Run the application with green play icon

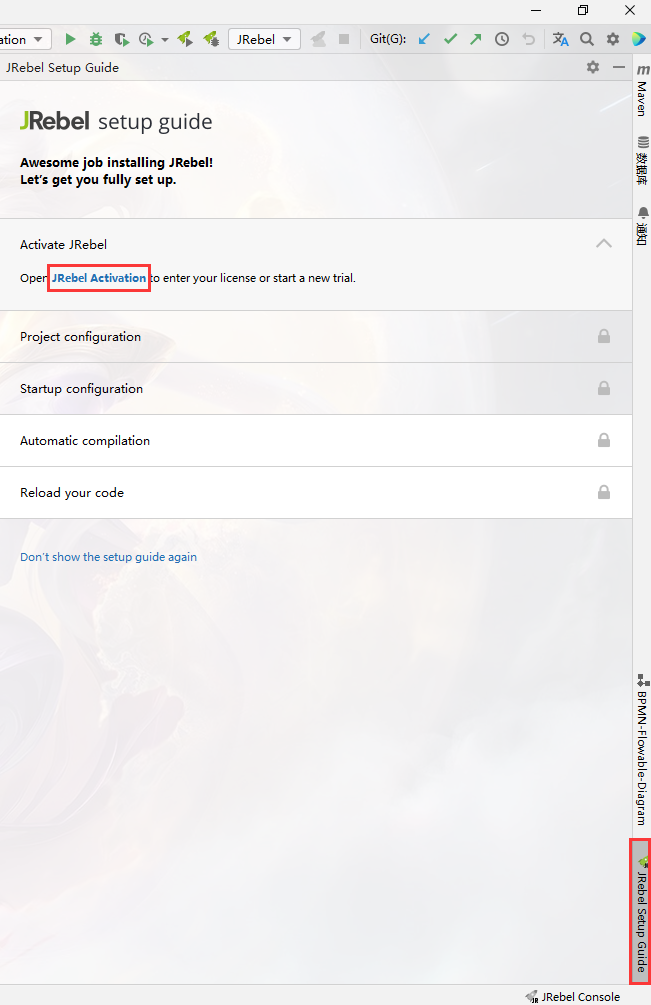(x=70, y=39)
